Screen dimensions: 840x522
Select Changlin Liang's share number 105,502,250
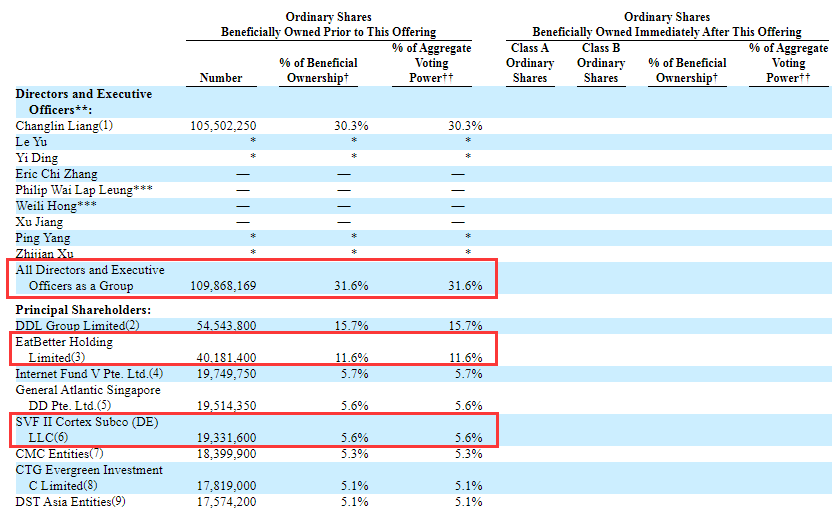pos(223,126)
